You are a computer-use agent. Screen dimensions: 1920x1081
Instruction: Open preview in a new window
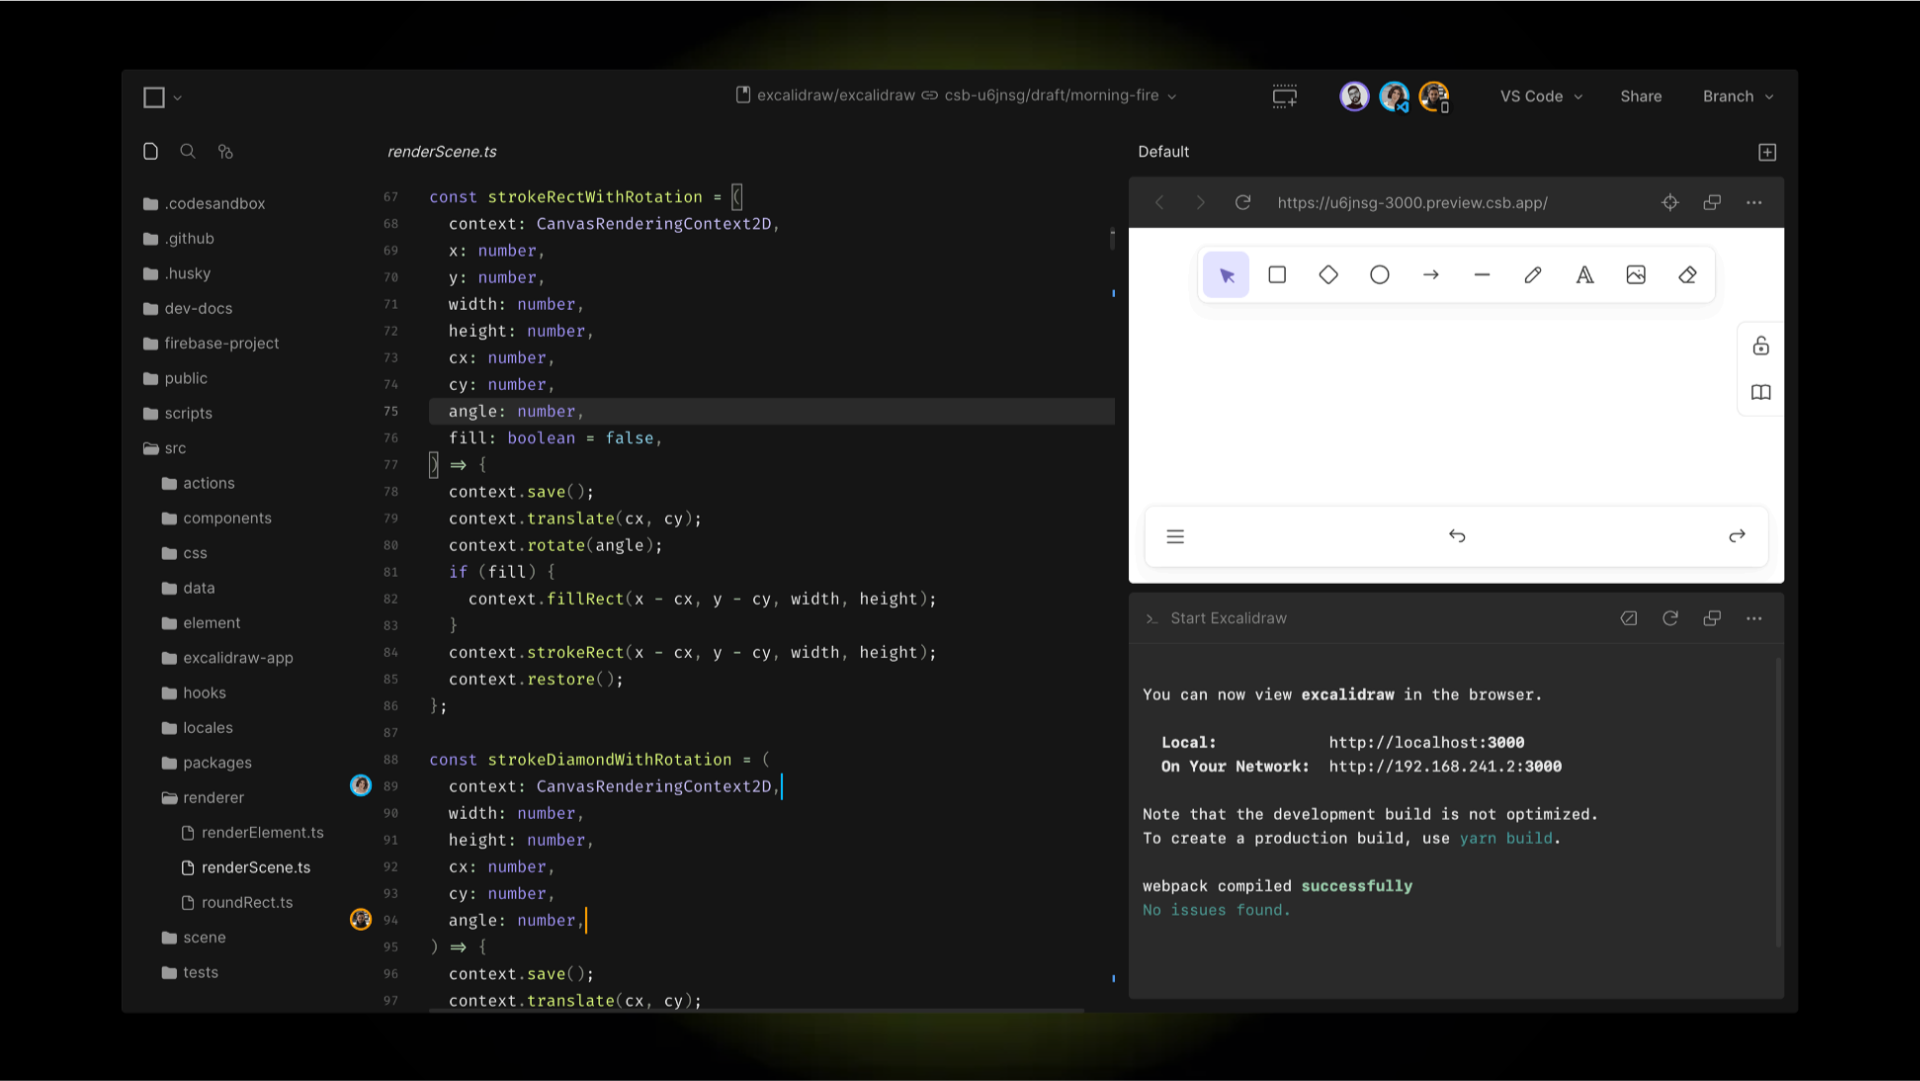[1712, 203]
